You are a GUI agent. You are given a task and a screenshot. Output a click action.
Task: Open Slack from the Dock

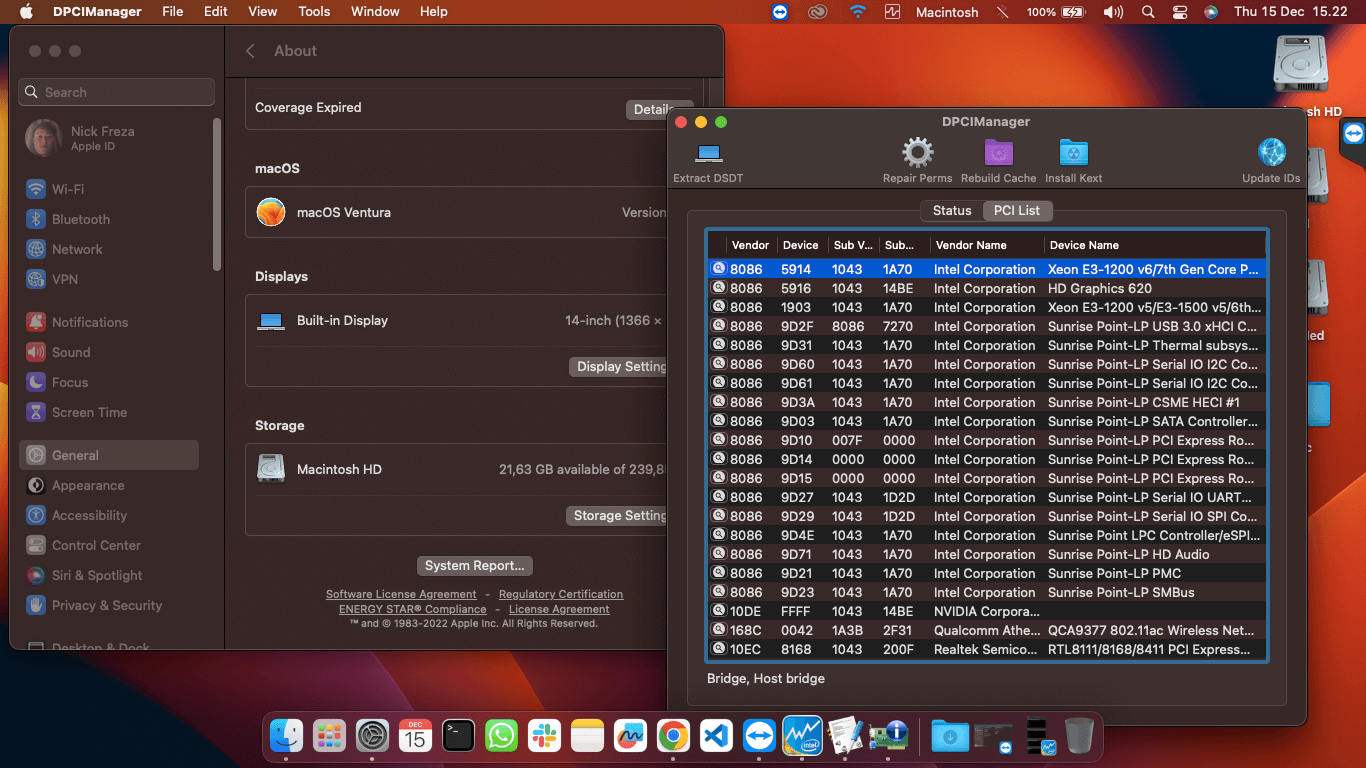click(x=544, y=736)
